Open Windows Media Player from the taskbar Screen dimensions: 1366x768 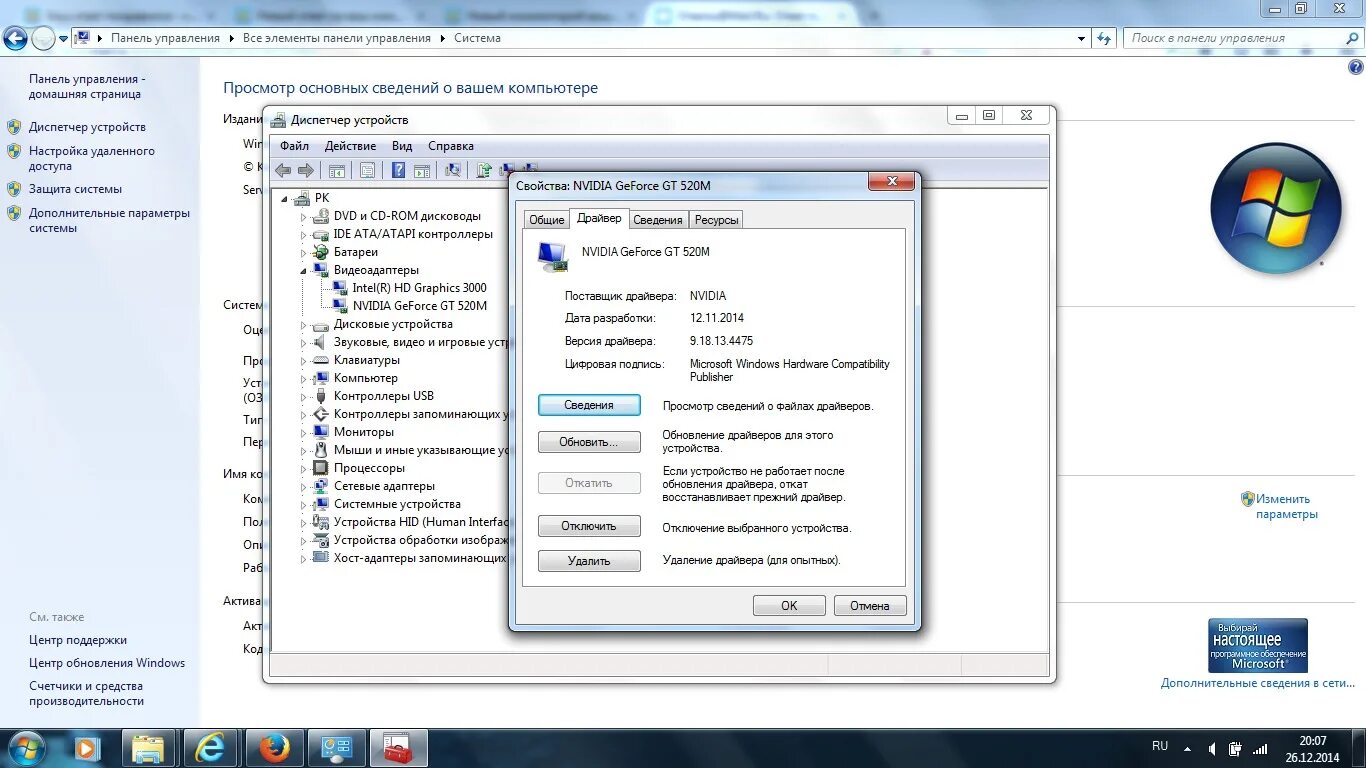point(87,748)
